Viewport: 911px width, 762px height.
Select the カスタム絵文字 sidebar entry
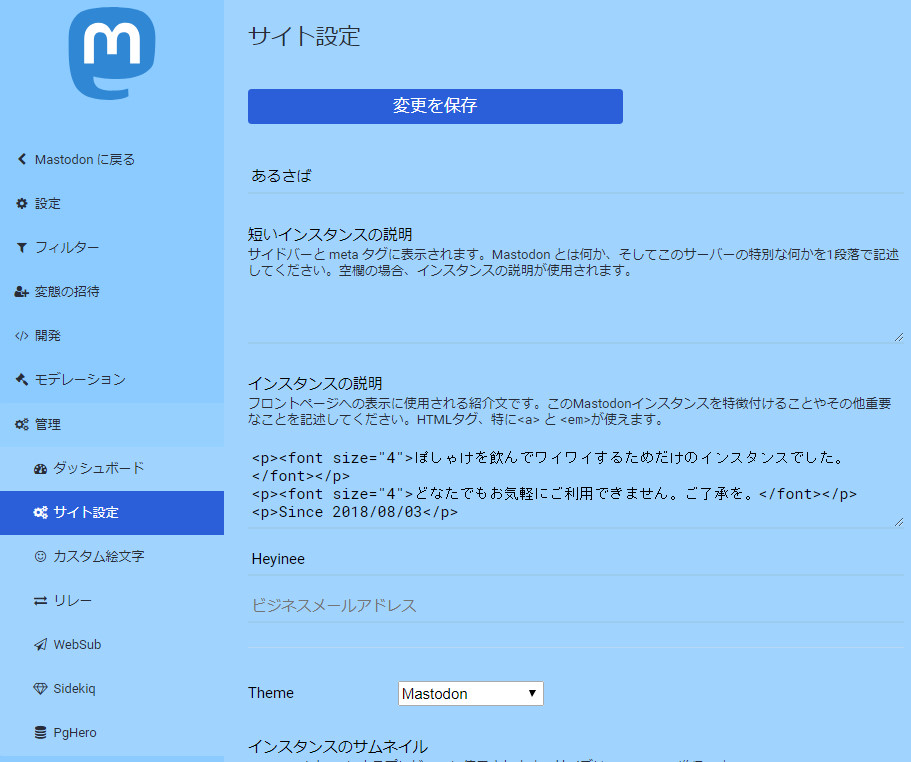coord(98,556)
